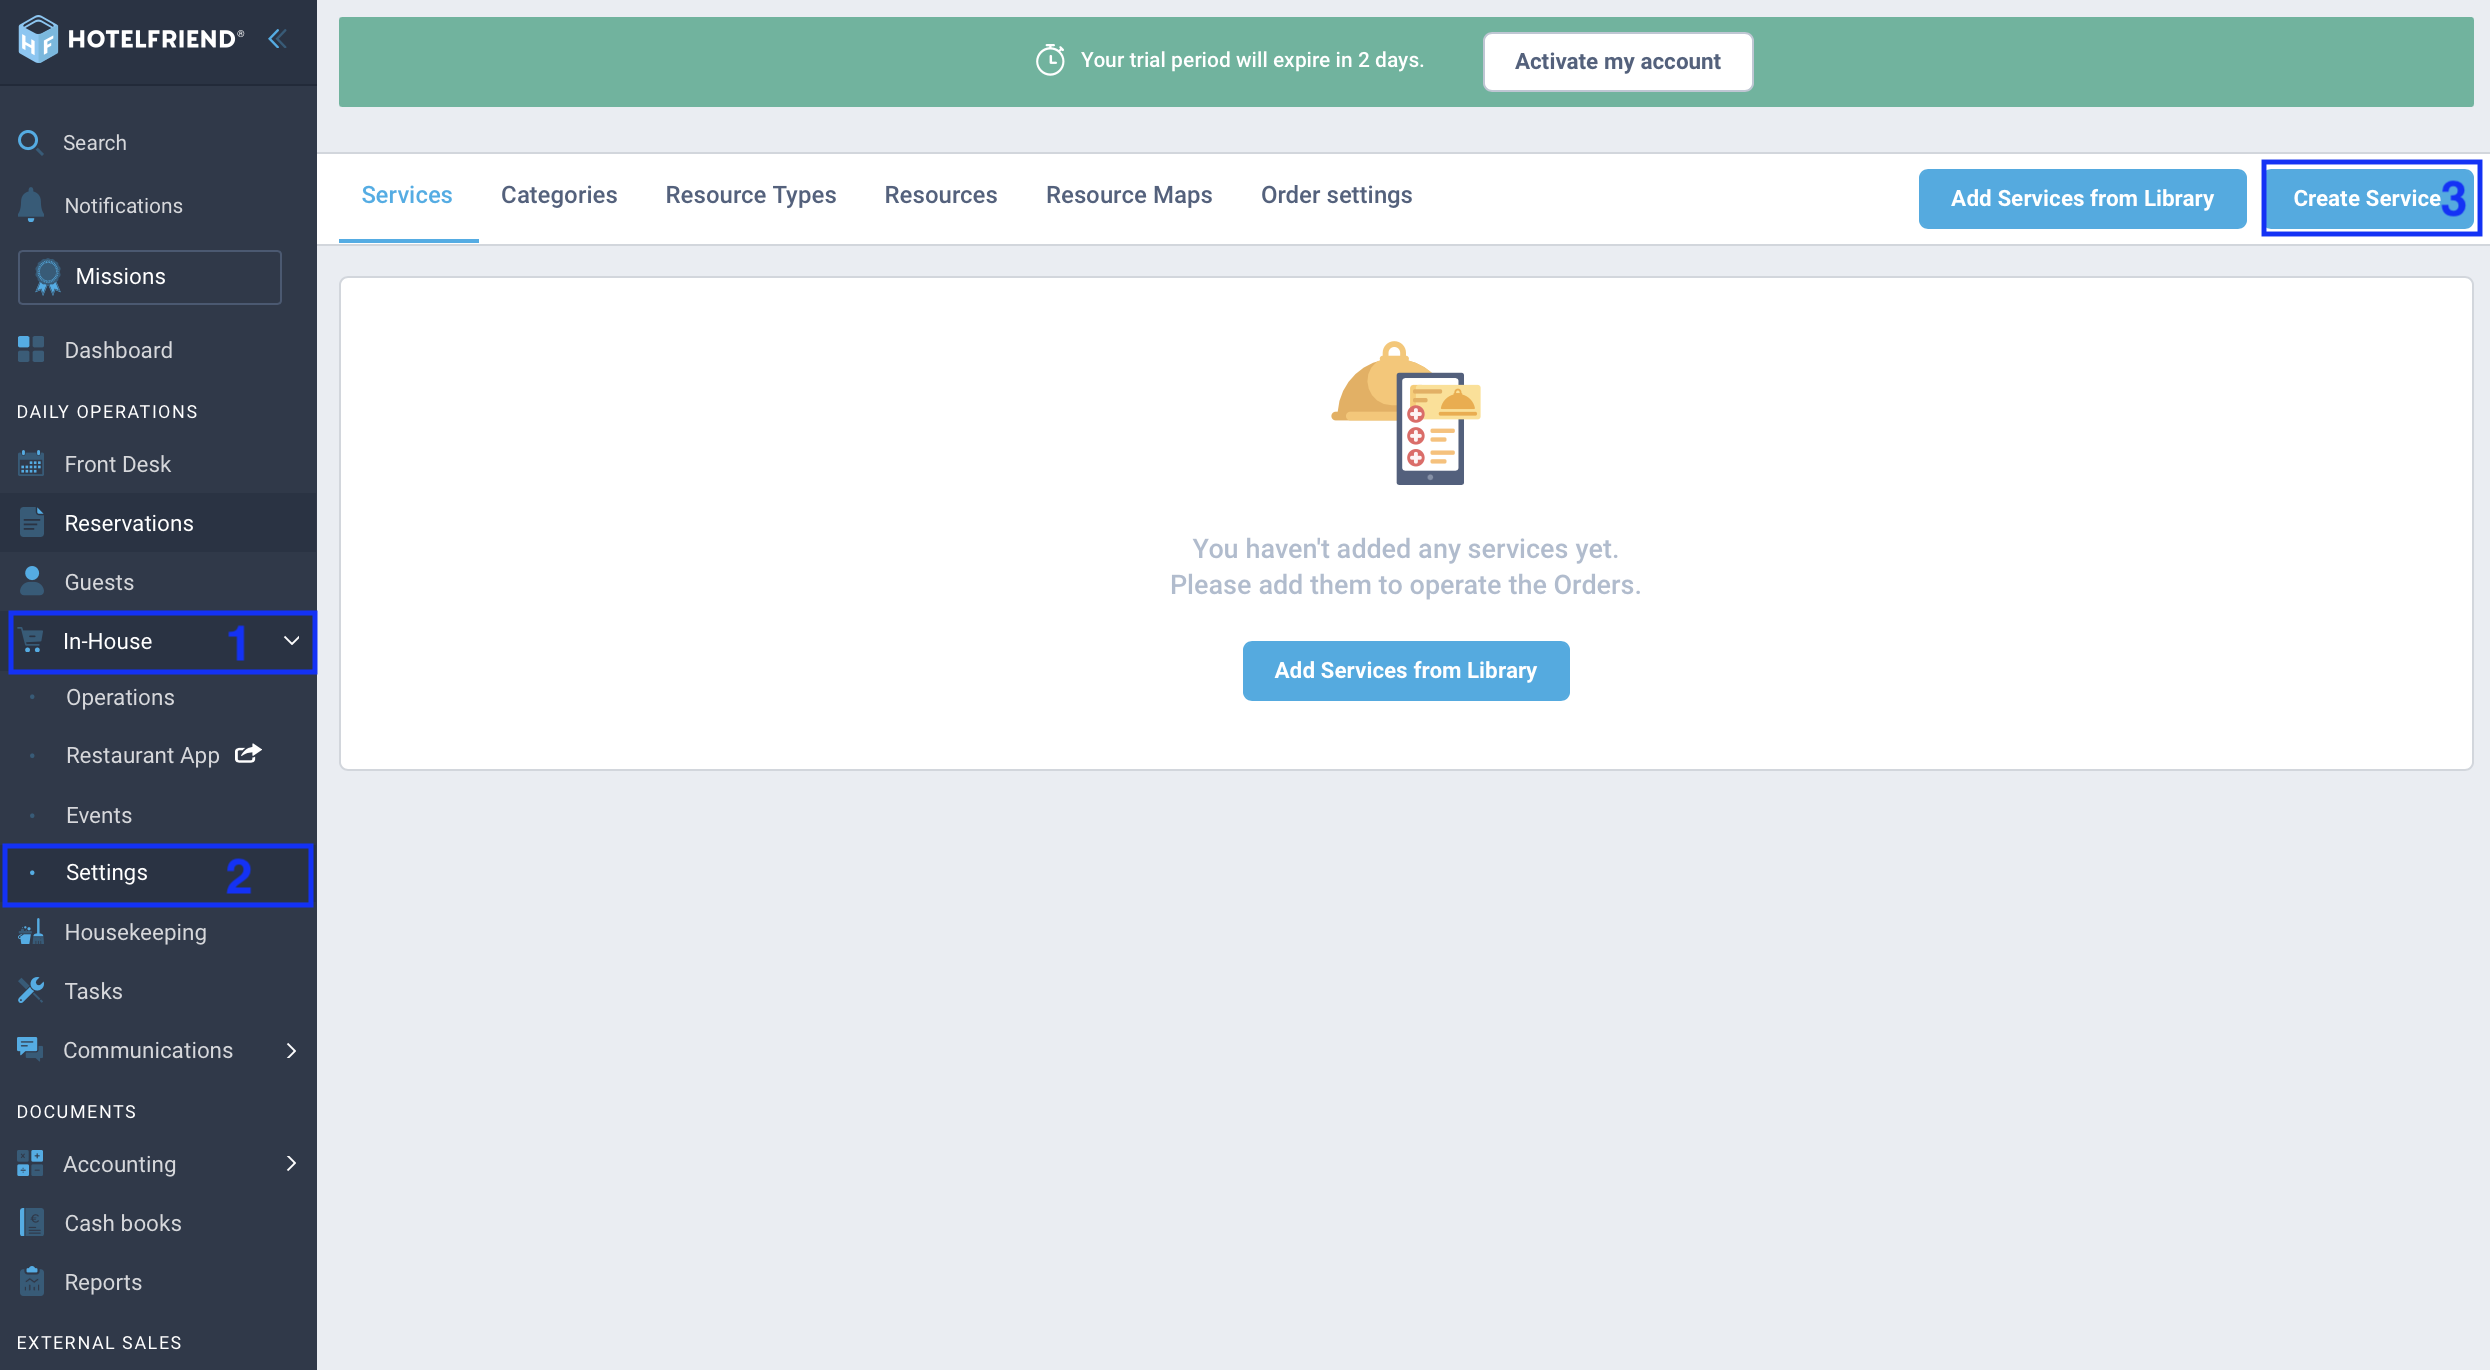Click top Add Services from Library button
This screenshot has width=2490, height=1370.
[2082, 198]
